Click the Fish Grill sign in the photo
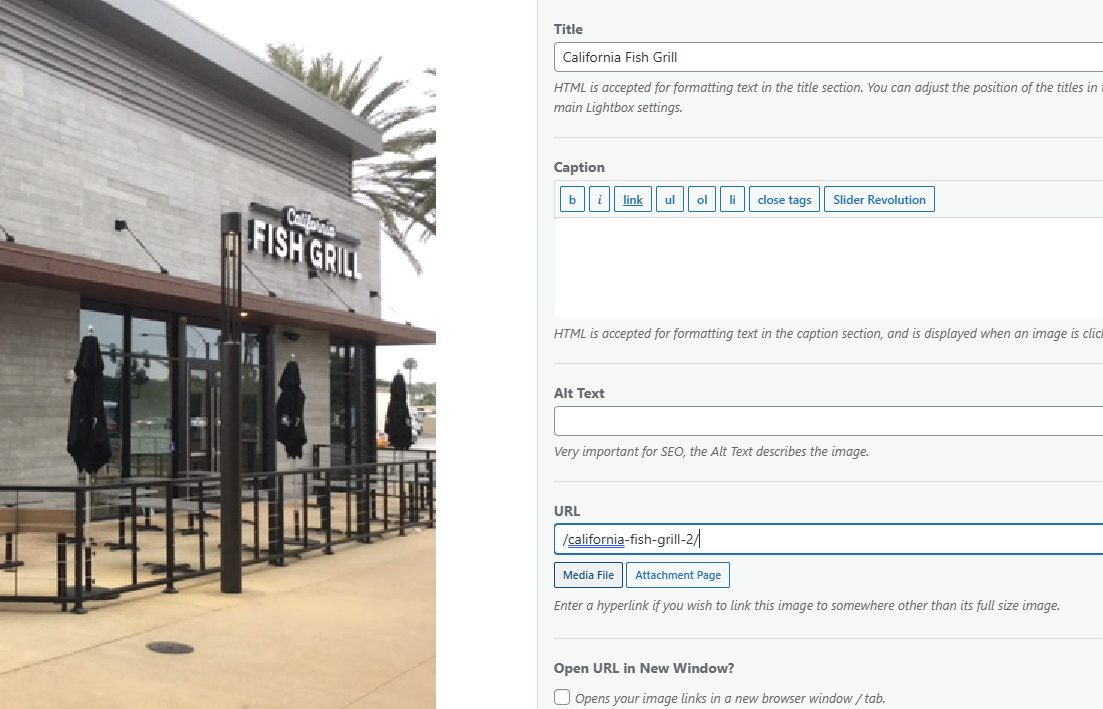This screenshot has width=1103, height=709. [x=307, y=243]
